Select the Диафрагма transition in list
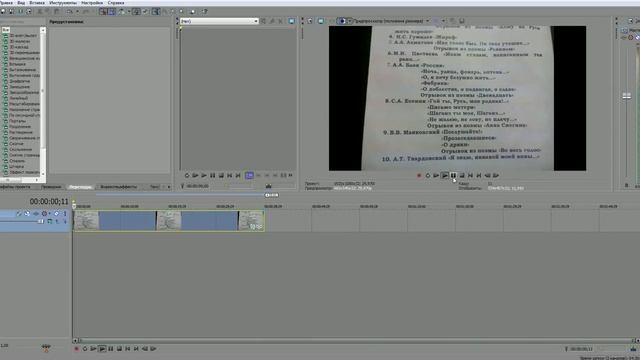 click(x=20, y=81)
